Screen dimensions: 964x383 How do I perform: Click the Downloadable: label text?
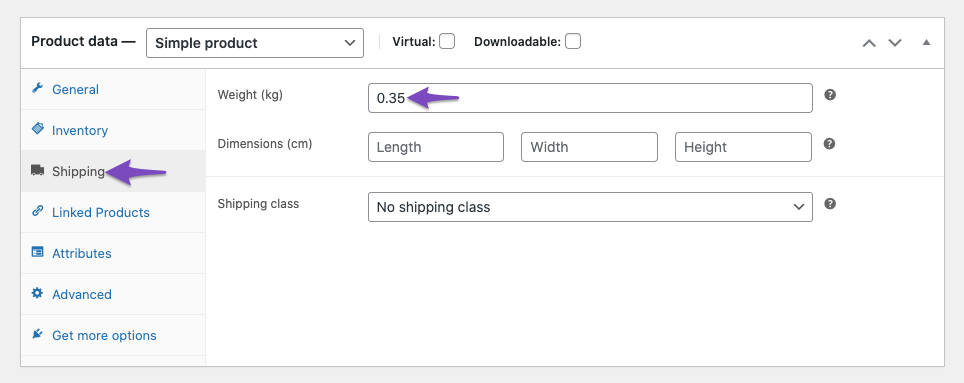[518, 42]
